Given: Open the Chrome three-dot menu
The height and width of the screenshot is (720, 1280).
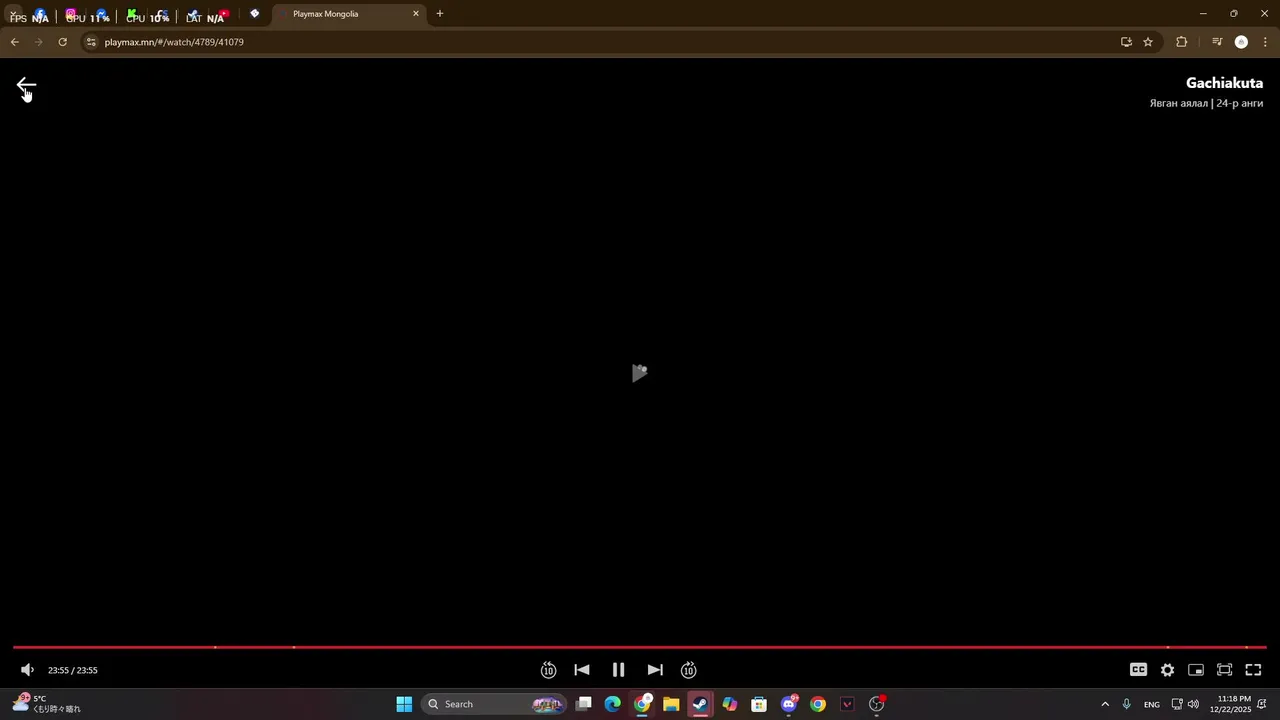Looking at the screenshot, I should point(1265,42).
